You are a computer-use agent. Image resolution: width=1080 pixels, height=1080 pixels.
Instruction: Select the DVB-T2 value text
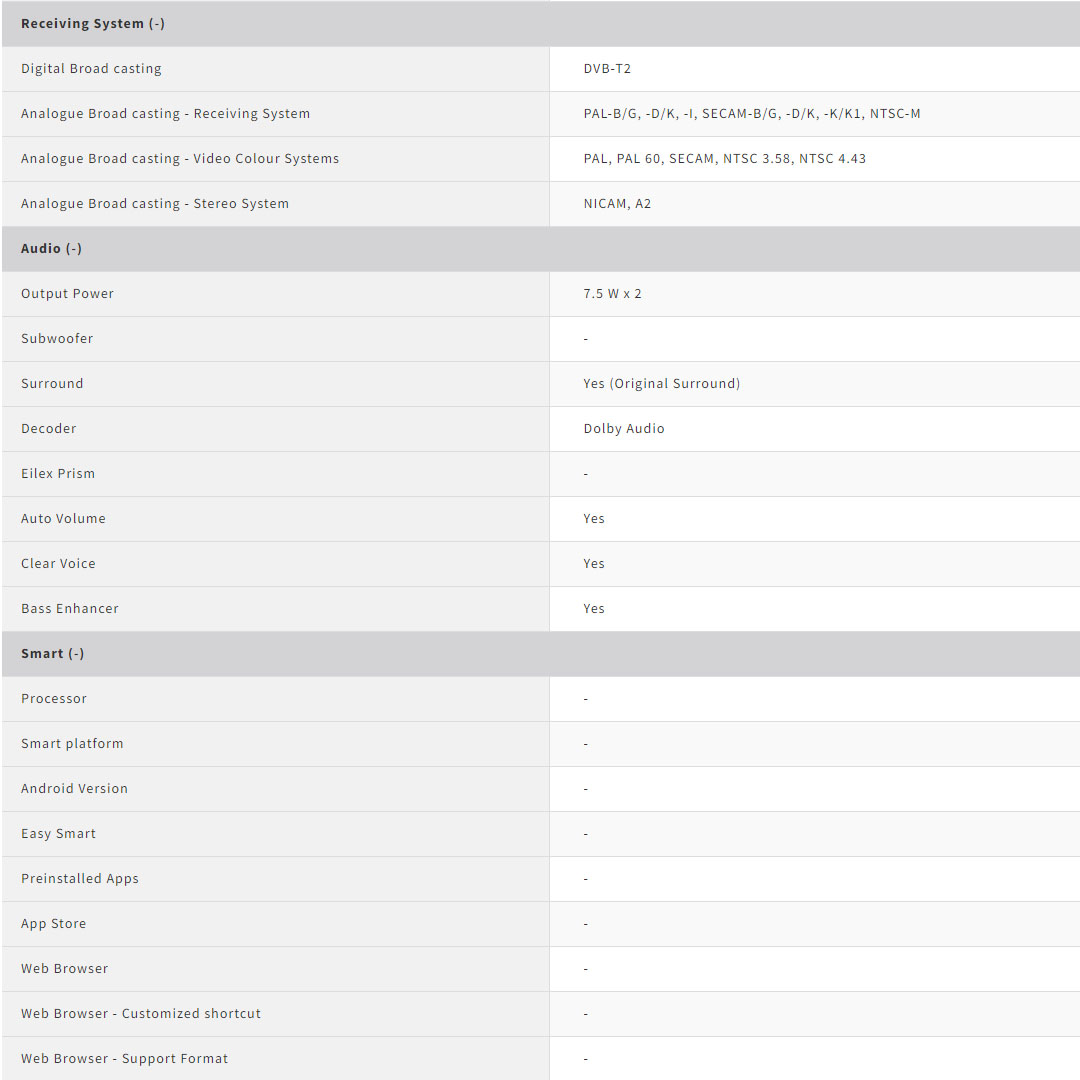pyautogui.click(x=607, y=69)
